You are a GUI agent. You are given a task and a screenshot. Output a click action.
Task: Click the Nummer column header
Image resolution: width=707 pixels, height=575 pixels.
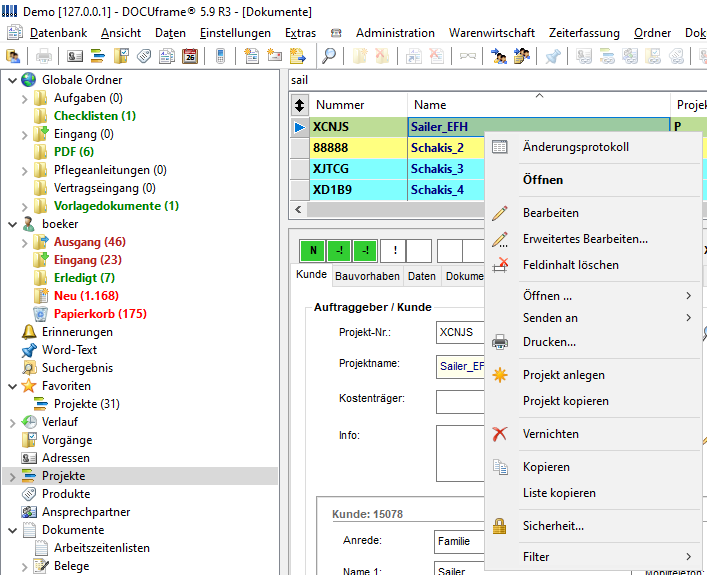click(358, 105)
